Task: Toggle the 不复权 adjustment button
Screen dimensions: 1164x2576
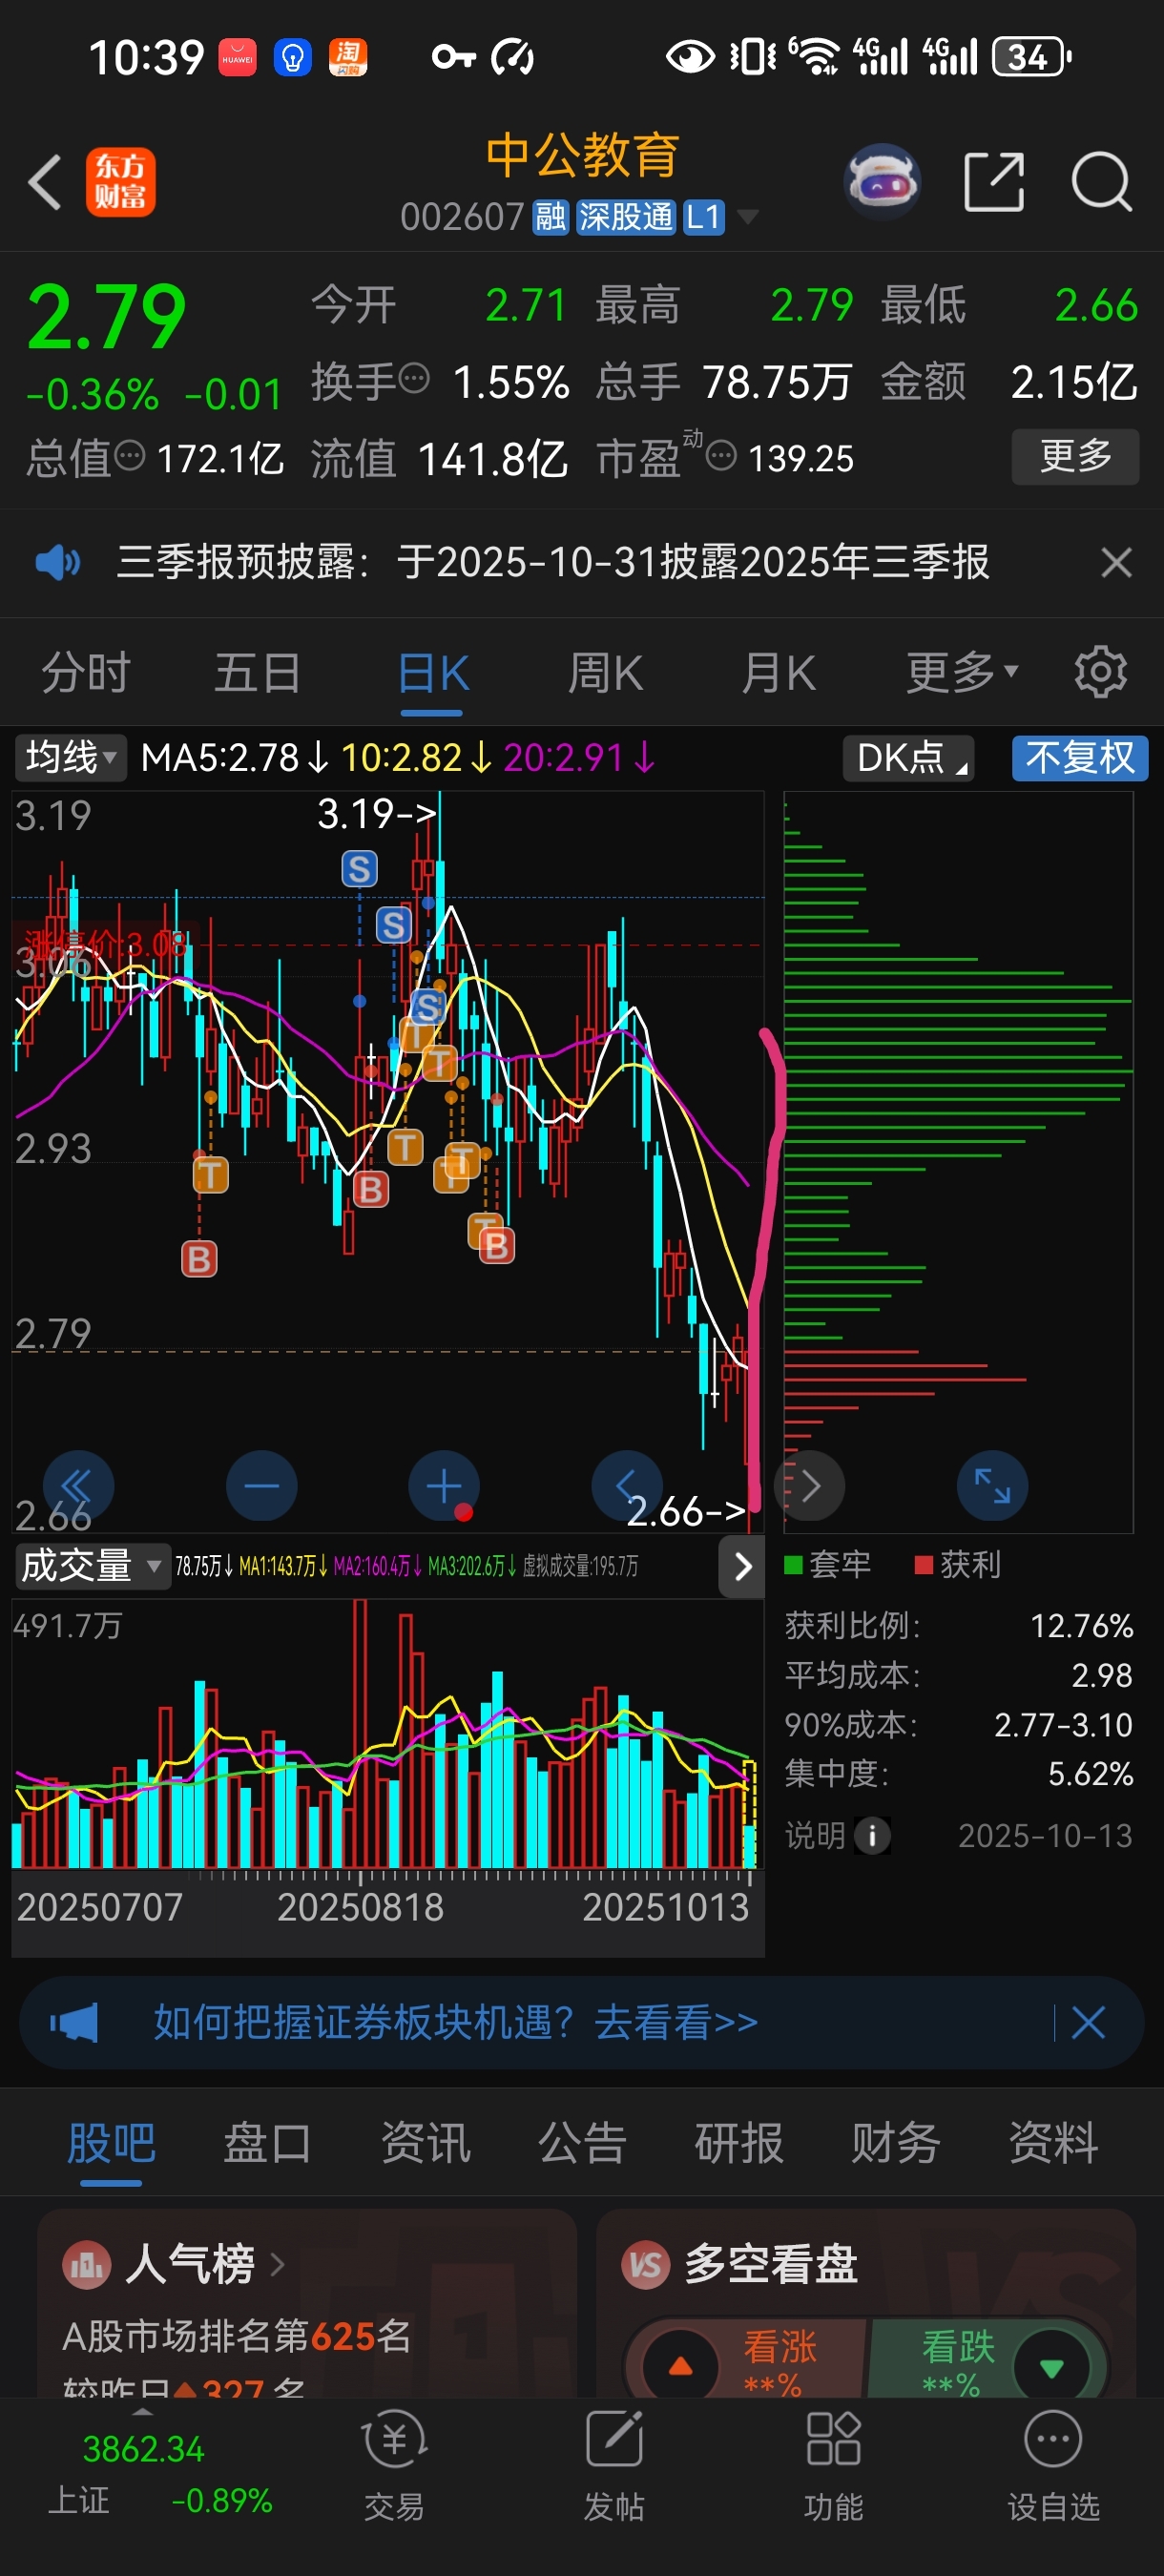Action: pos(1080,757)
